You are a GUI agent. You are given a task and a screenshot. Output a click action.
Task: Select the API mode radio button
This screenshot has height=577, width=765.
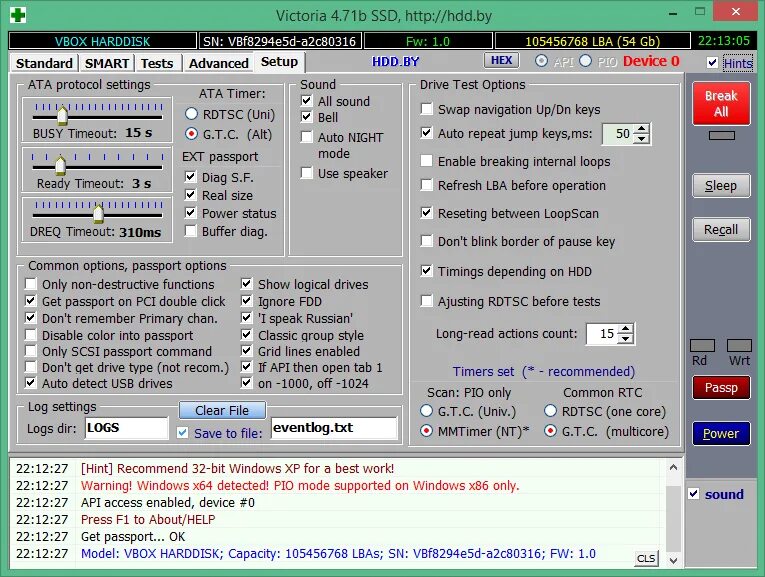[541, 61]
